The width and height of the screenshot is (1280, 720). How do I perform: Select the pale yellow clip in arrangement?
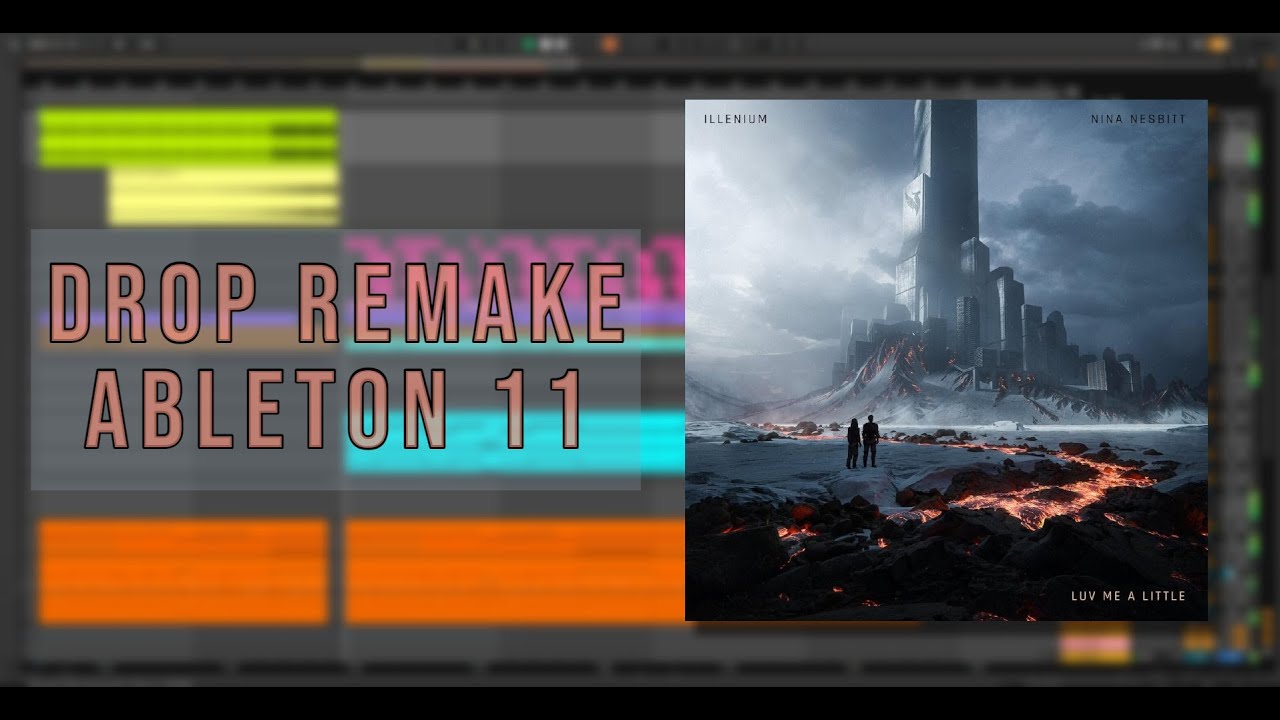223,195
